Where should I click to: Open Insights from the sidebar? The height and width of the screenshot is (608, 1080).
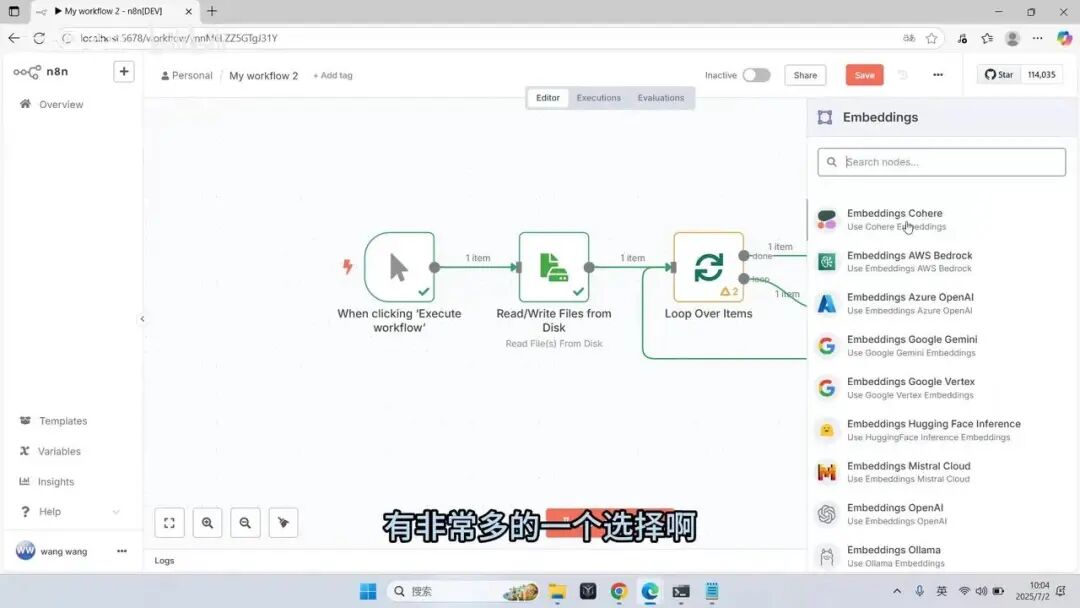(x=55, y=481)
